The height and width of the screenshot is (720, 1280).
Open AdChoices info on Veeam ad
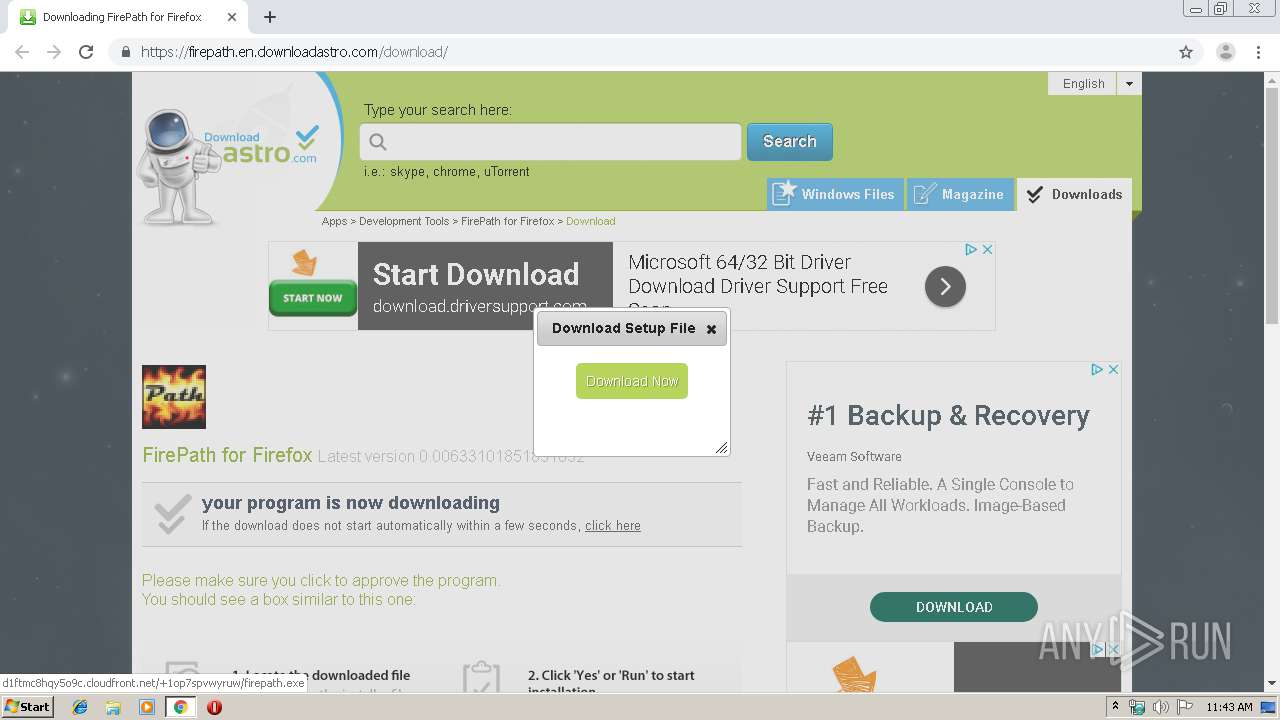[x=1097, y=369]
